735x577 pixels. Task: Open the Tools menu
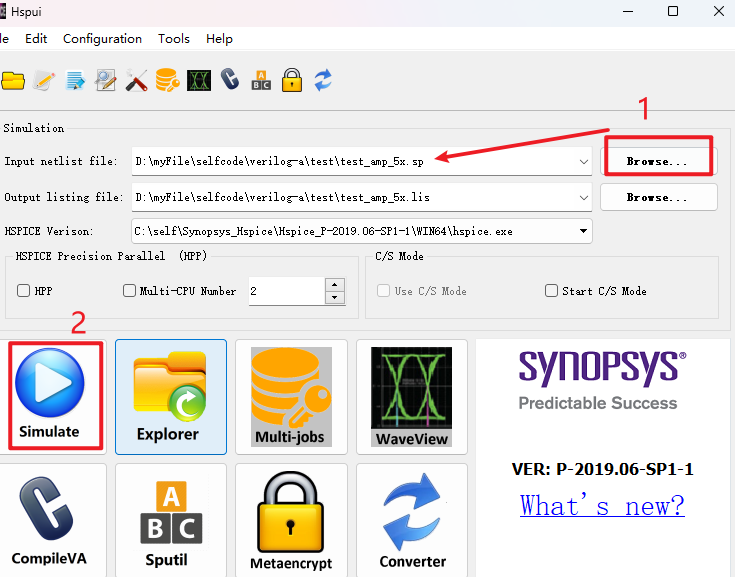click(174, 38)
